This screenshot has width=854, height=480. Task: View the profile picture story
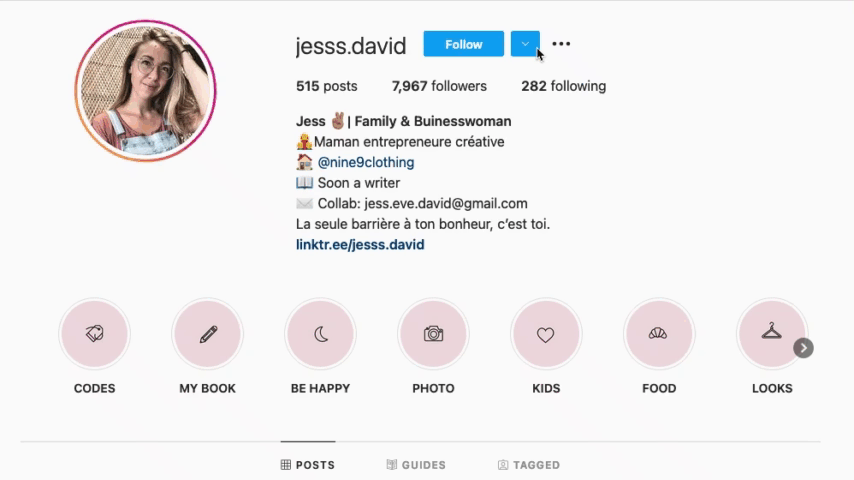[x=145, y=91]
